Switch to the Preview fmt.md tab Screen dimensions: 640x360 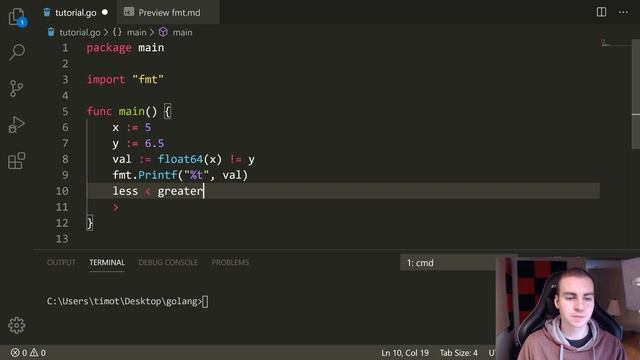169,13
